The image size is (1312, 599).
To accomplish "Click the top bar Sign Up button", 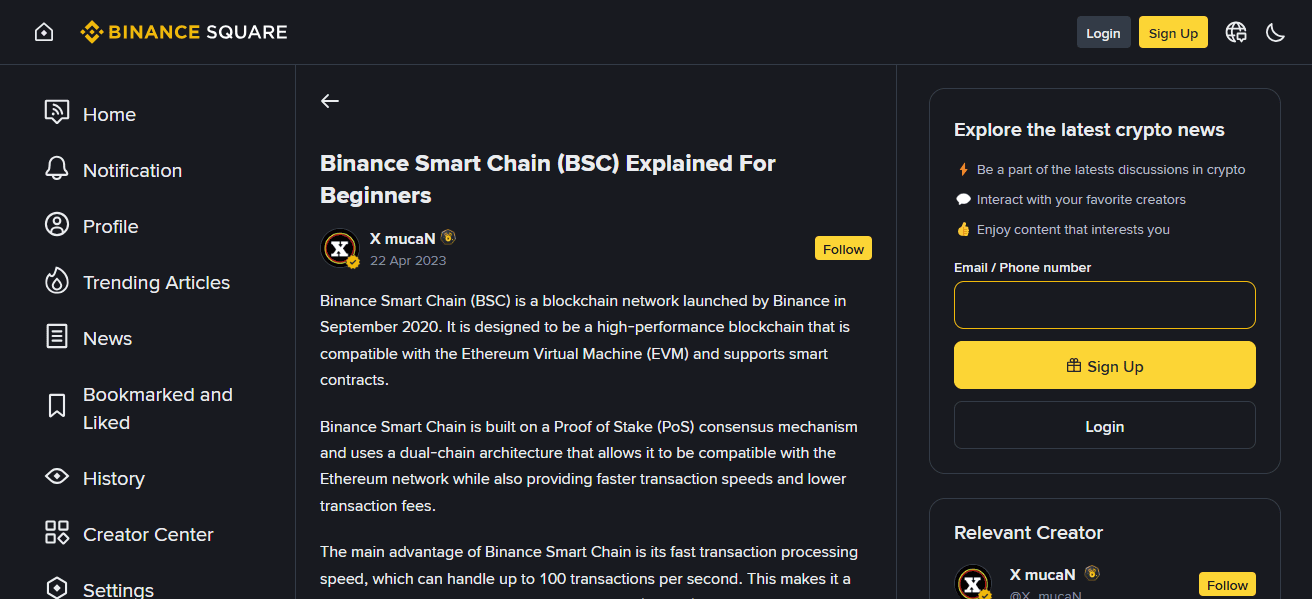I will [1173, 33].
